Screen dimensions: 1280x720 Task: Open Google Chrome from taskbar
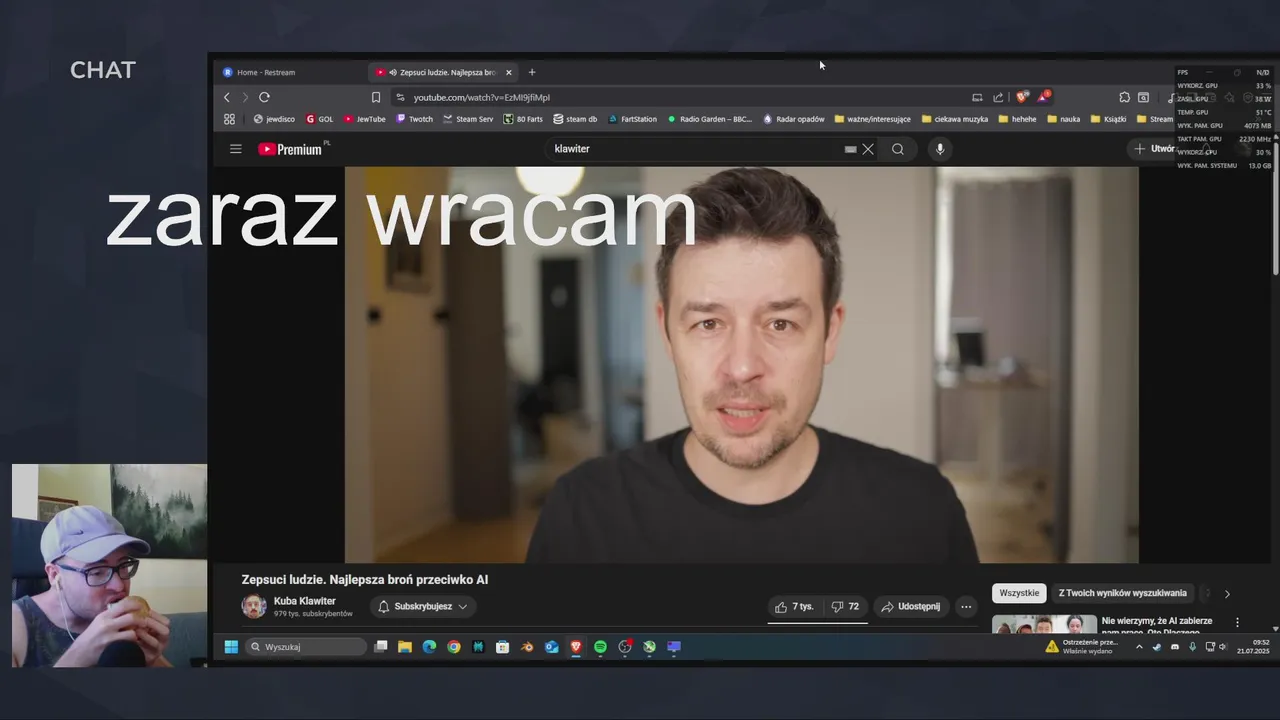click(x=454, y=647)
